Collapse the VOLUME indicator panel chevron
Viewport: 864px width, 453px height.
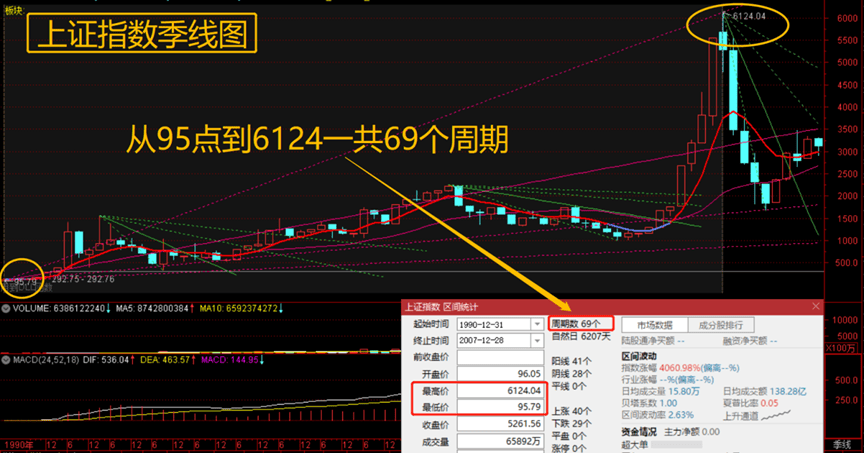point(6,309)
